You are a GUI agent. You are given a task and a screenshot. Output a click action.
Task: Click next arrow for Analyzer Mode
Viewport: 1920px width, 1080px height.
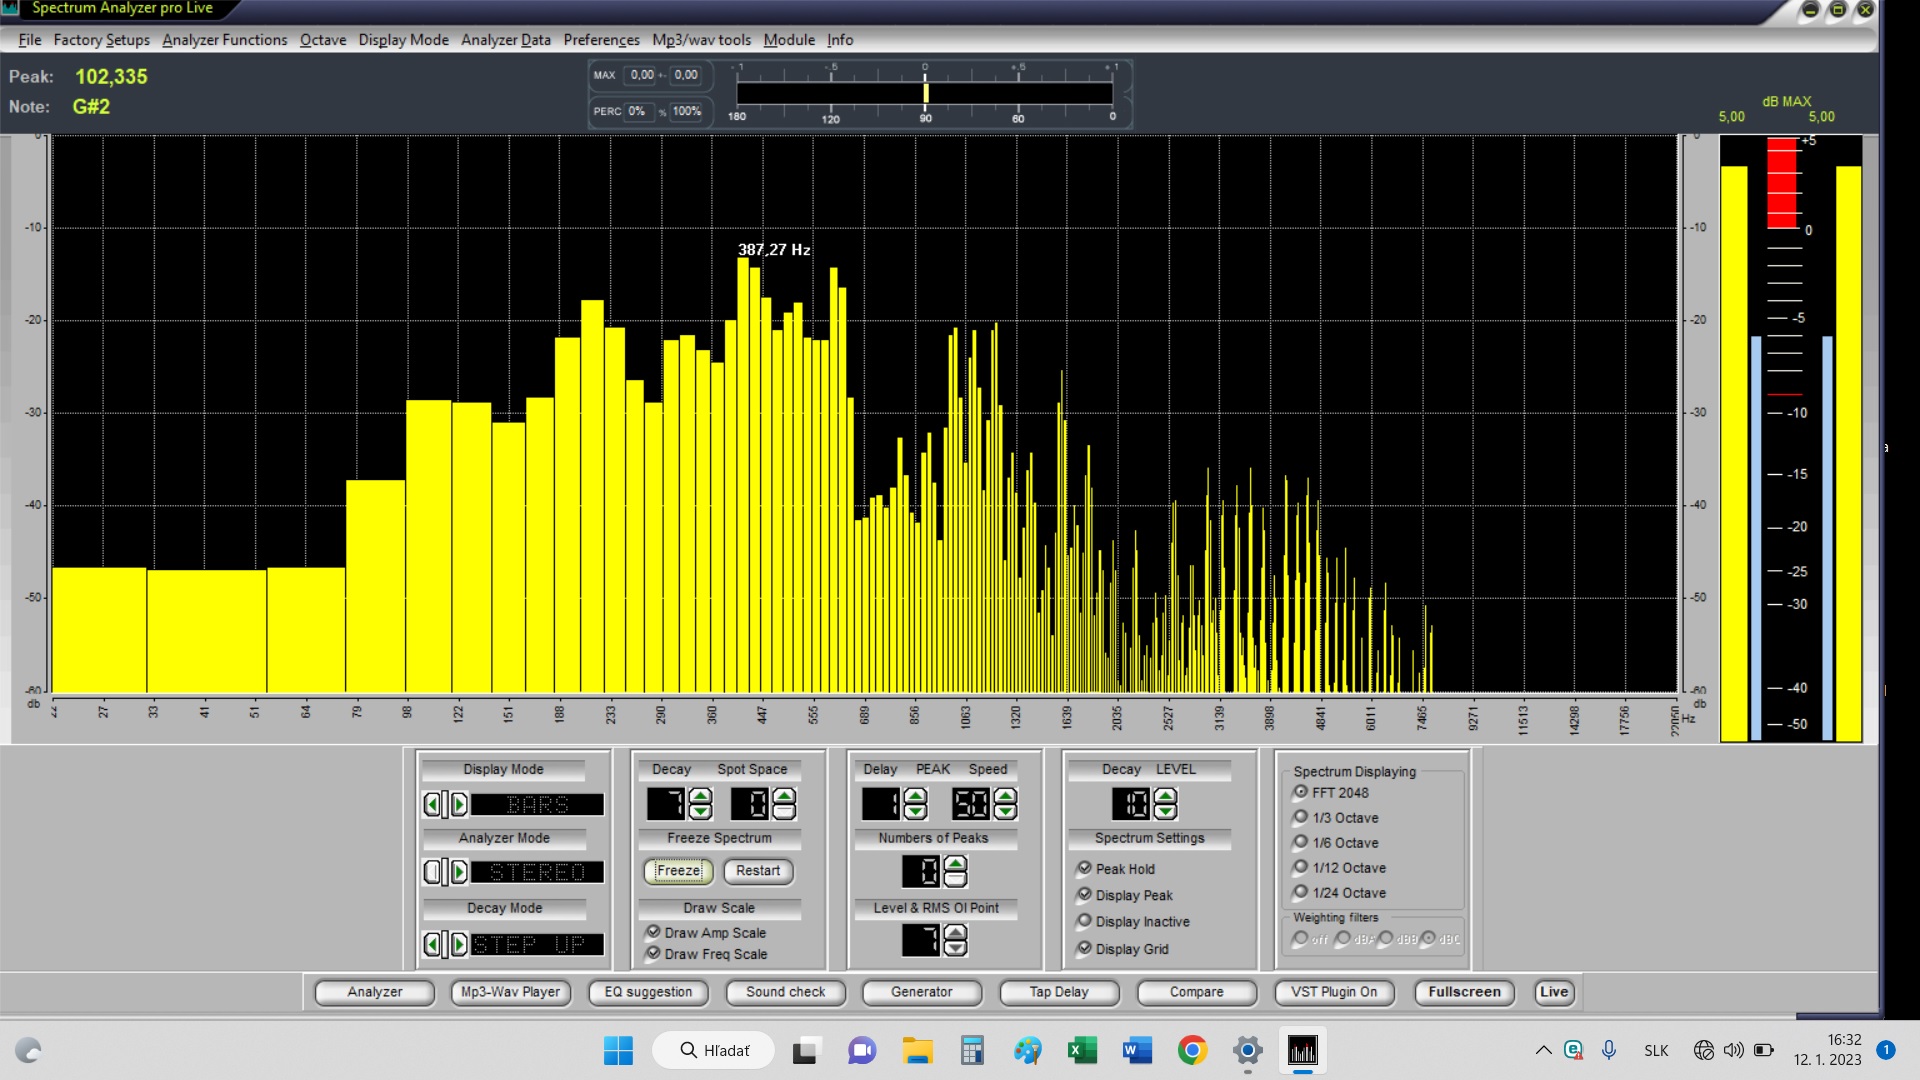tap(459, 872)
